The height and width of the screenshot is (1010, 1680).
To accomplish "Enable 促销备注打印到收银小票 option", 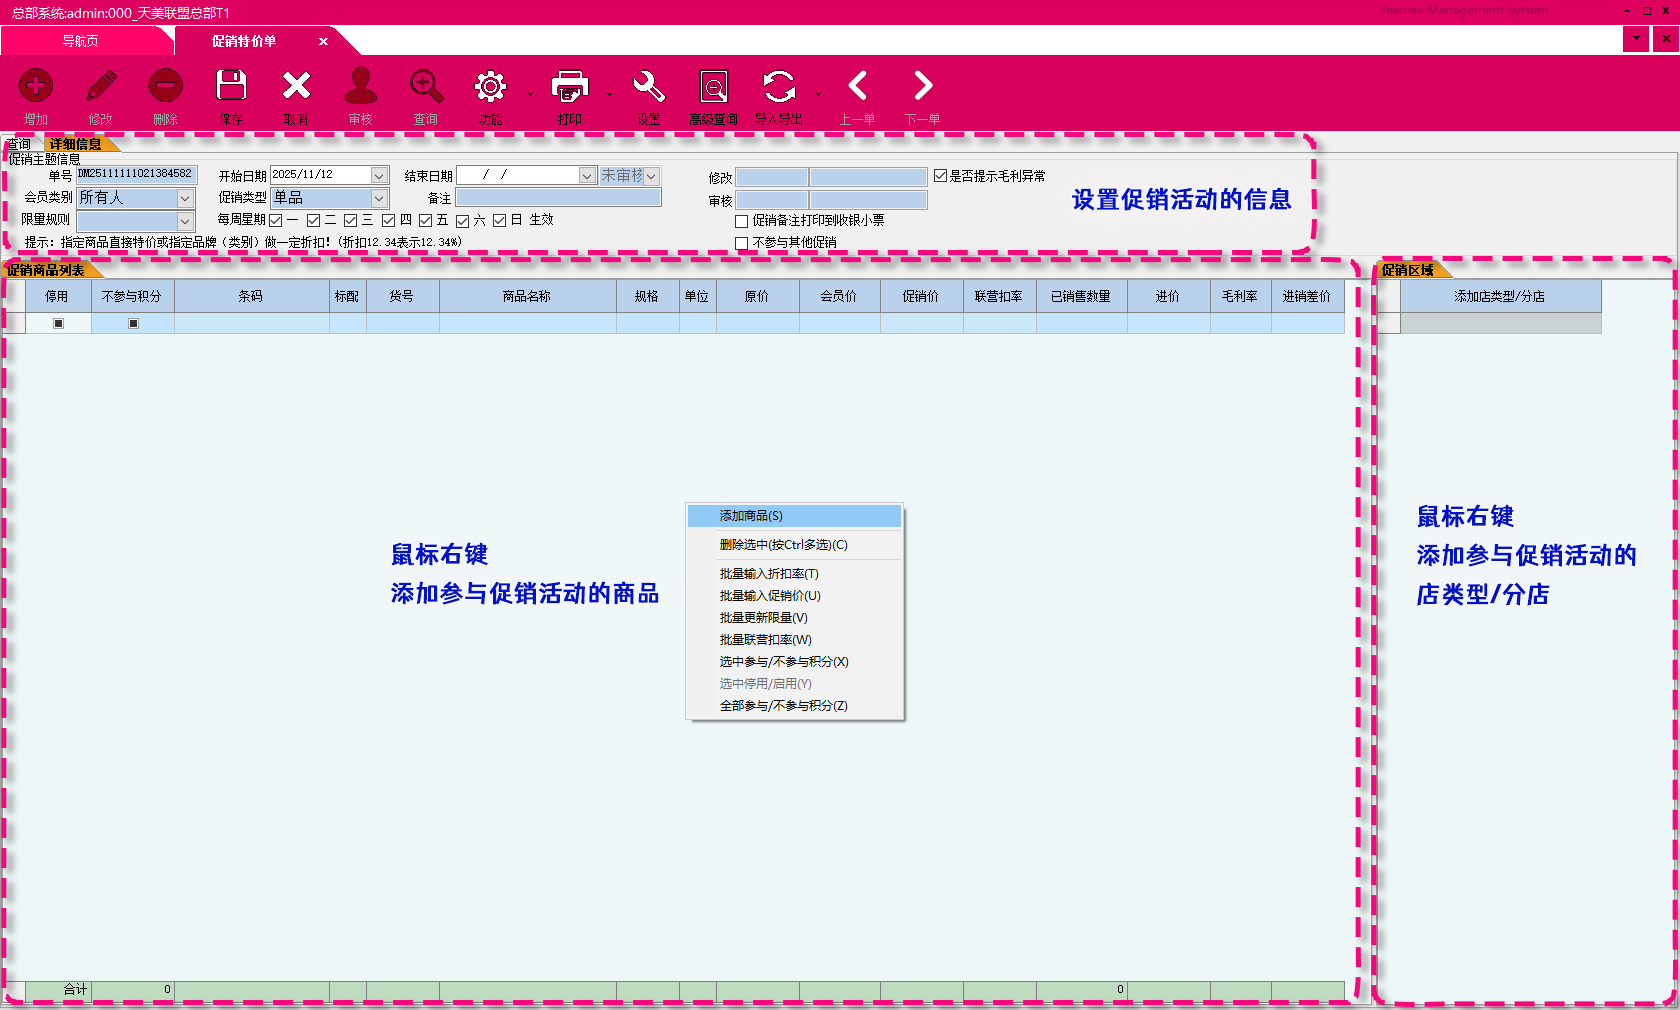I will click(741, 221).
